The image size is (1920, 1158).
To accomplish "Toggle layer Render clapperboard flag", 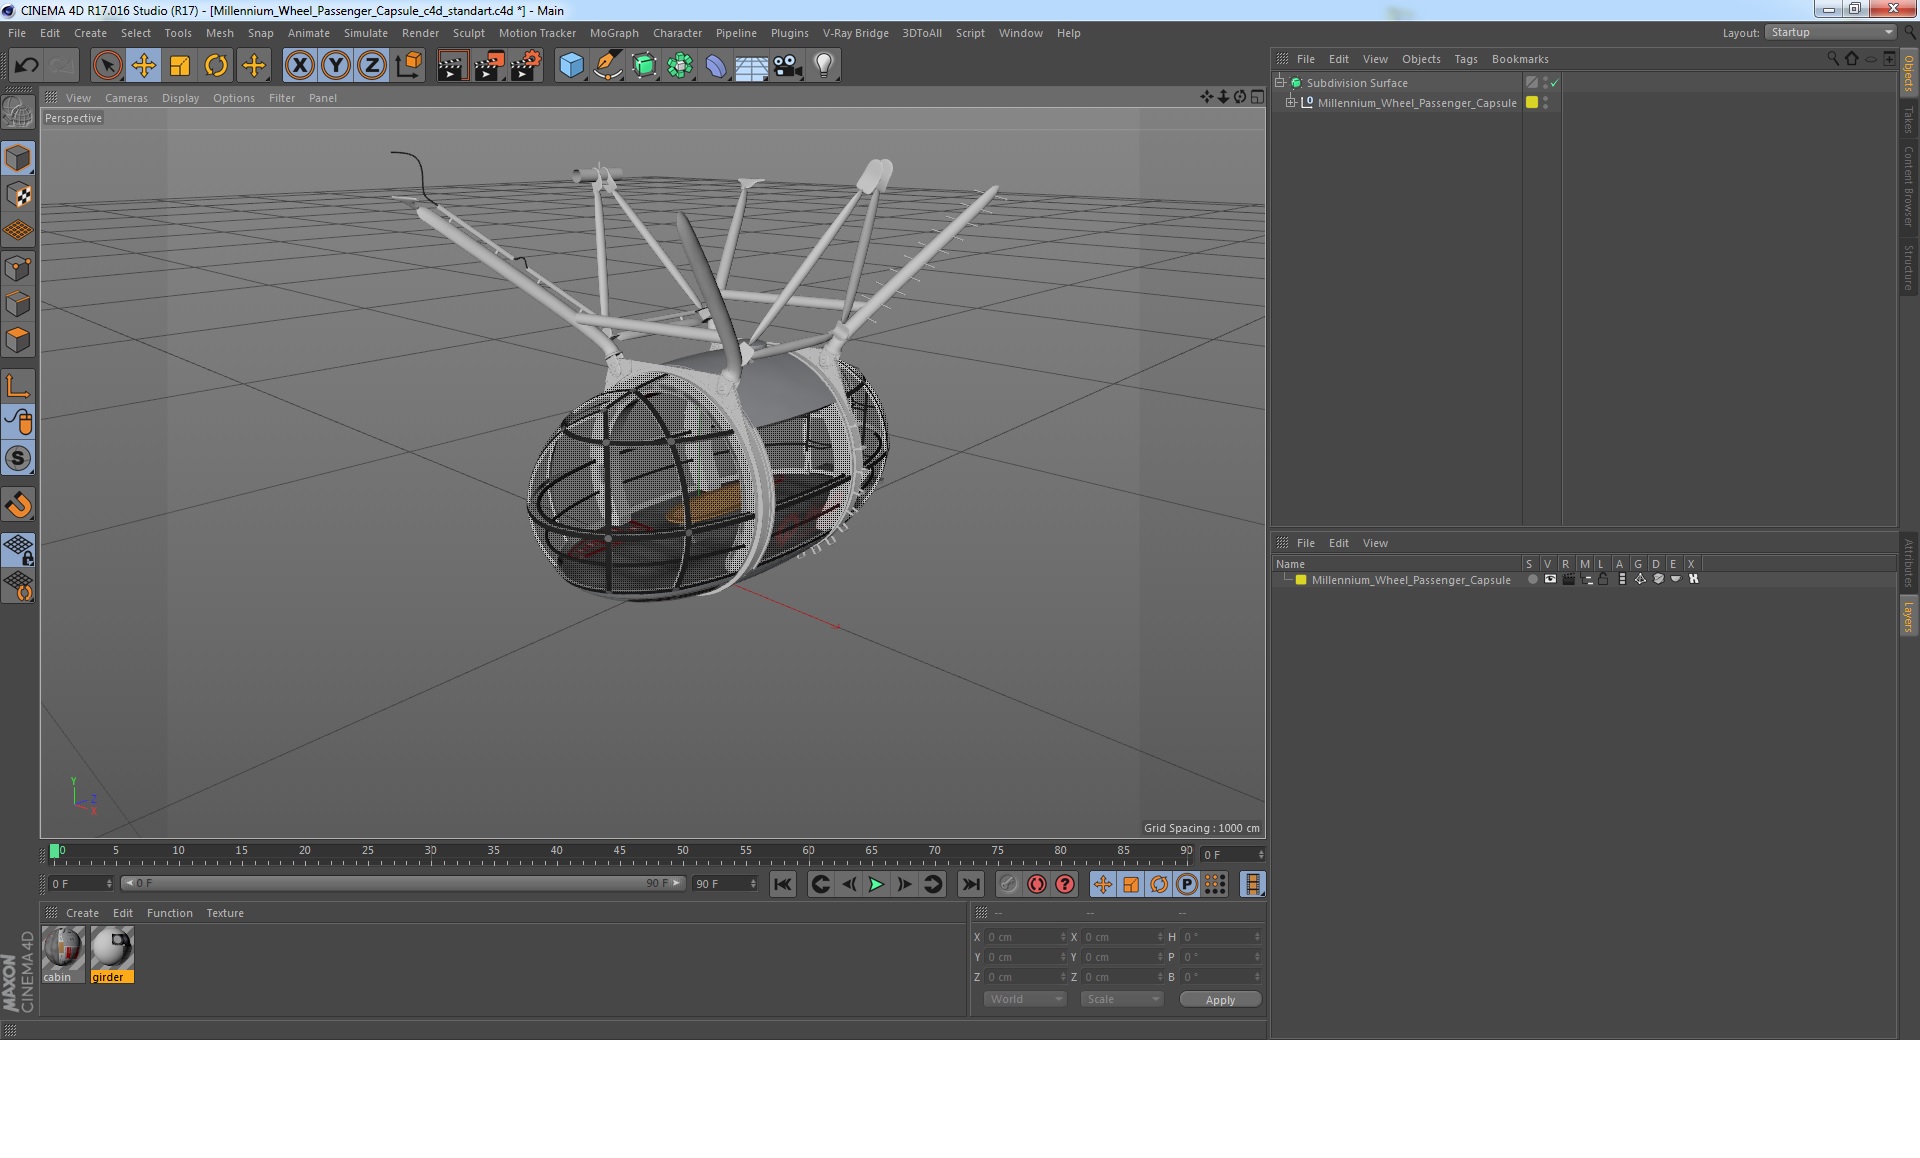I will click(1568, 580).
